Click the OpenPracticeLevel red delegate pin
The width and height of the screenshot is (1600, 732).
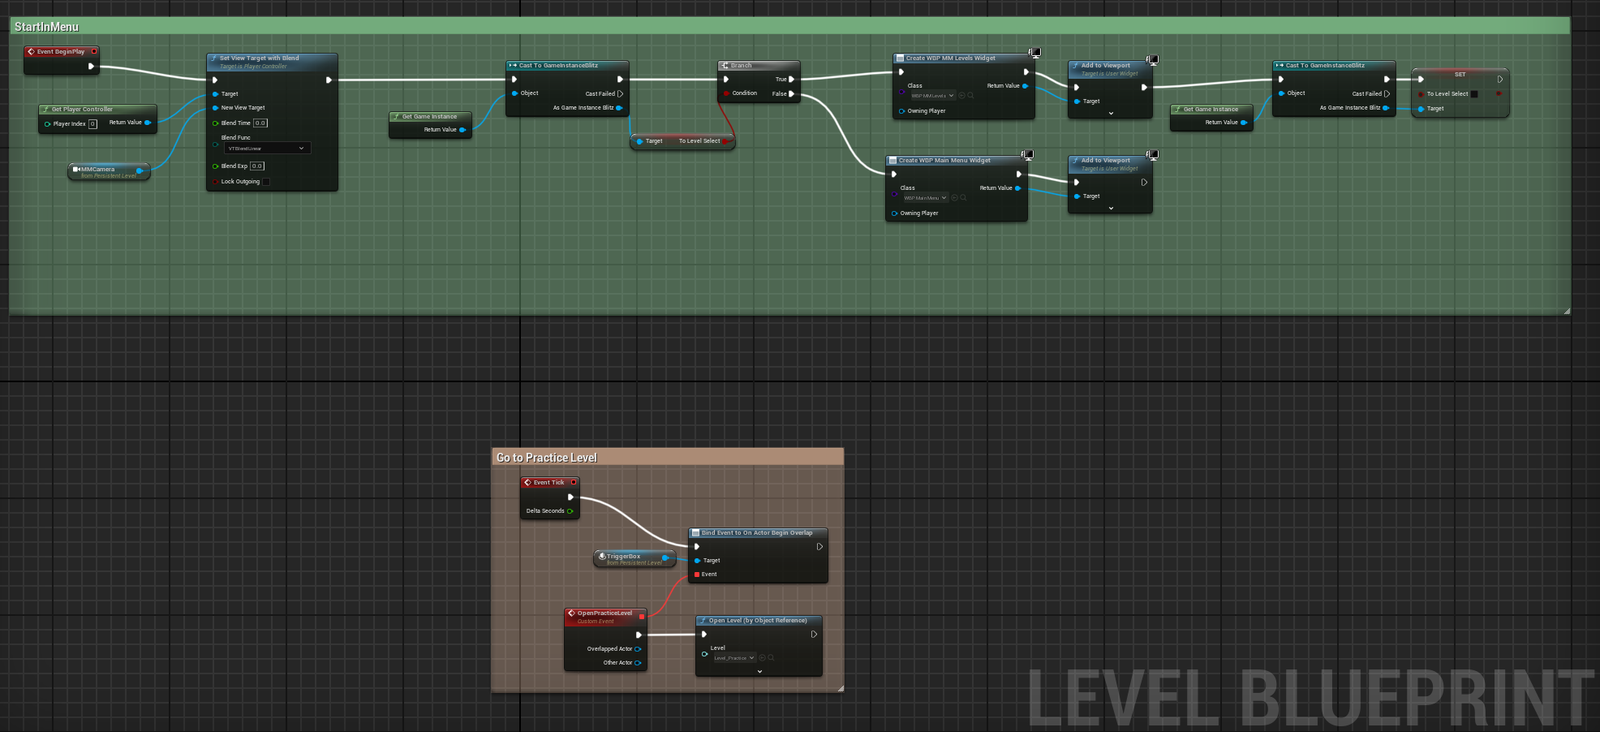[641, 616]
